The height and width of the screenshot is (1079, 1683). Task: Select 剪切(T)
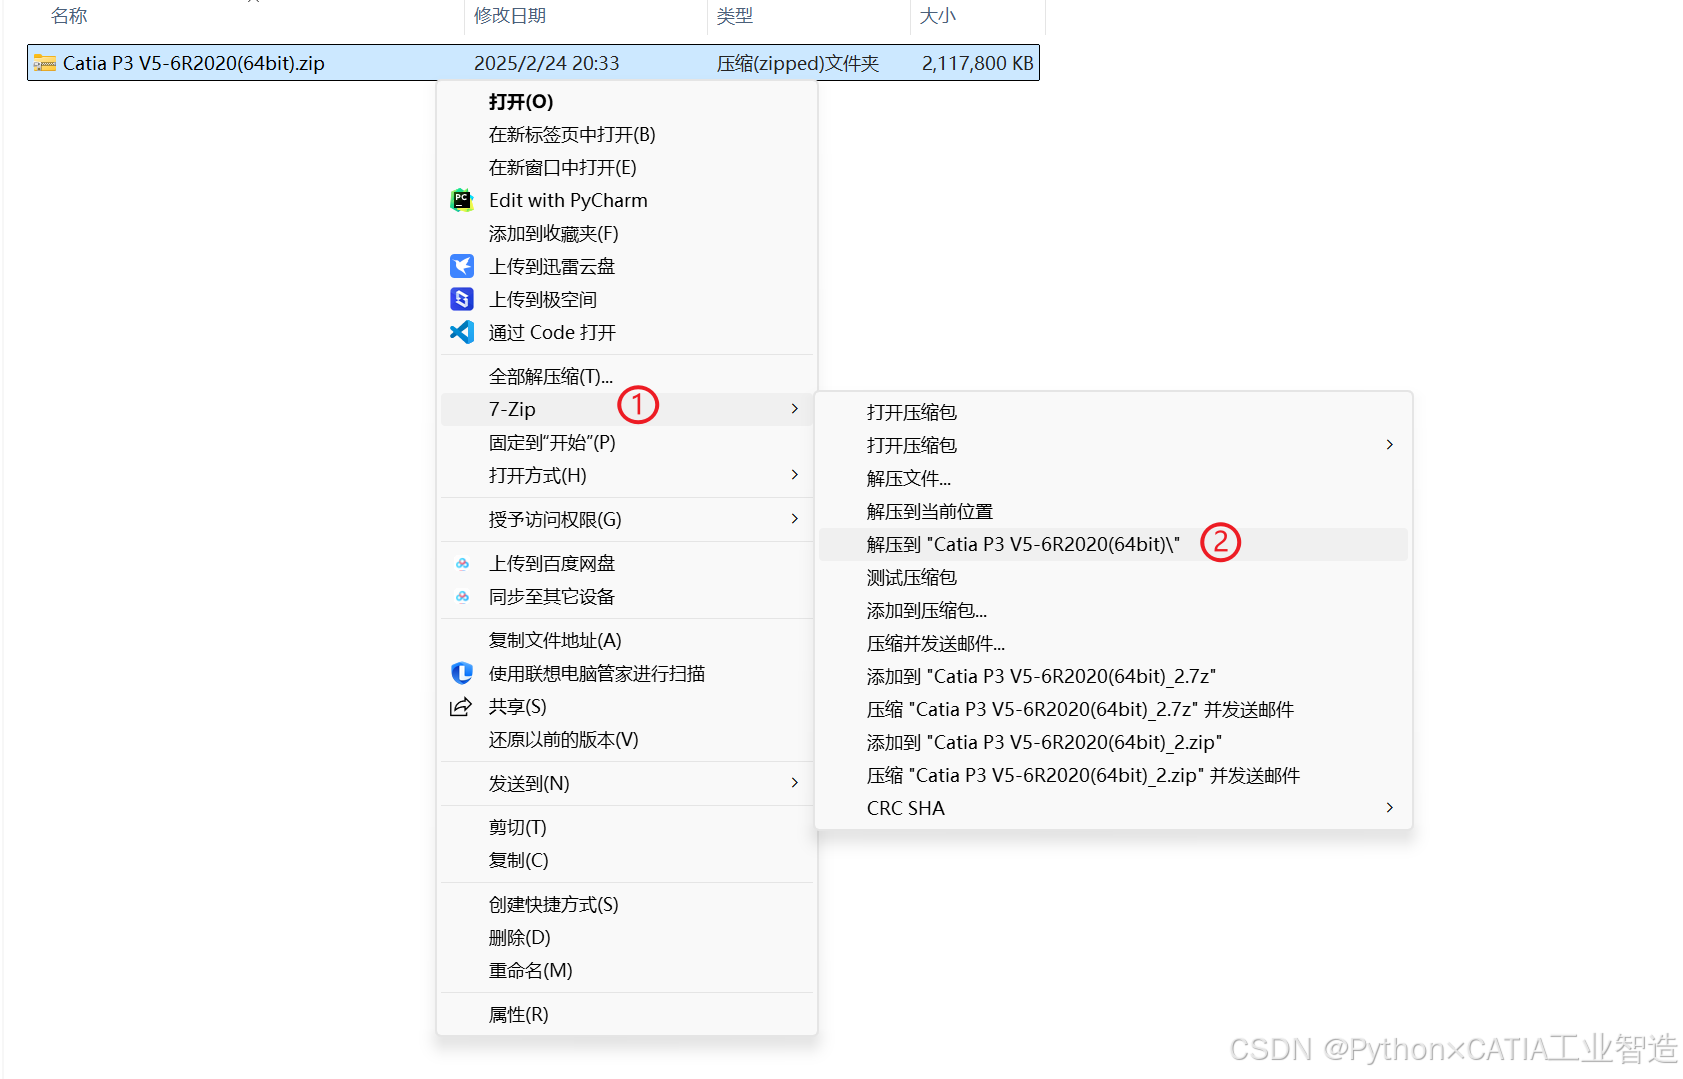coord(627,828)
